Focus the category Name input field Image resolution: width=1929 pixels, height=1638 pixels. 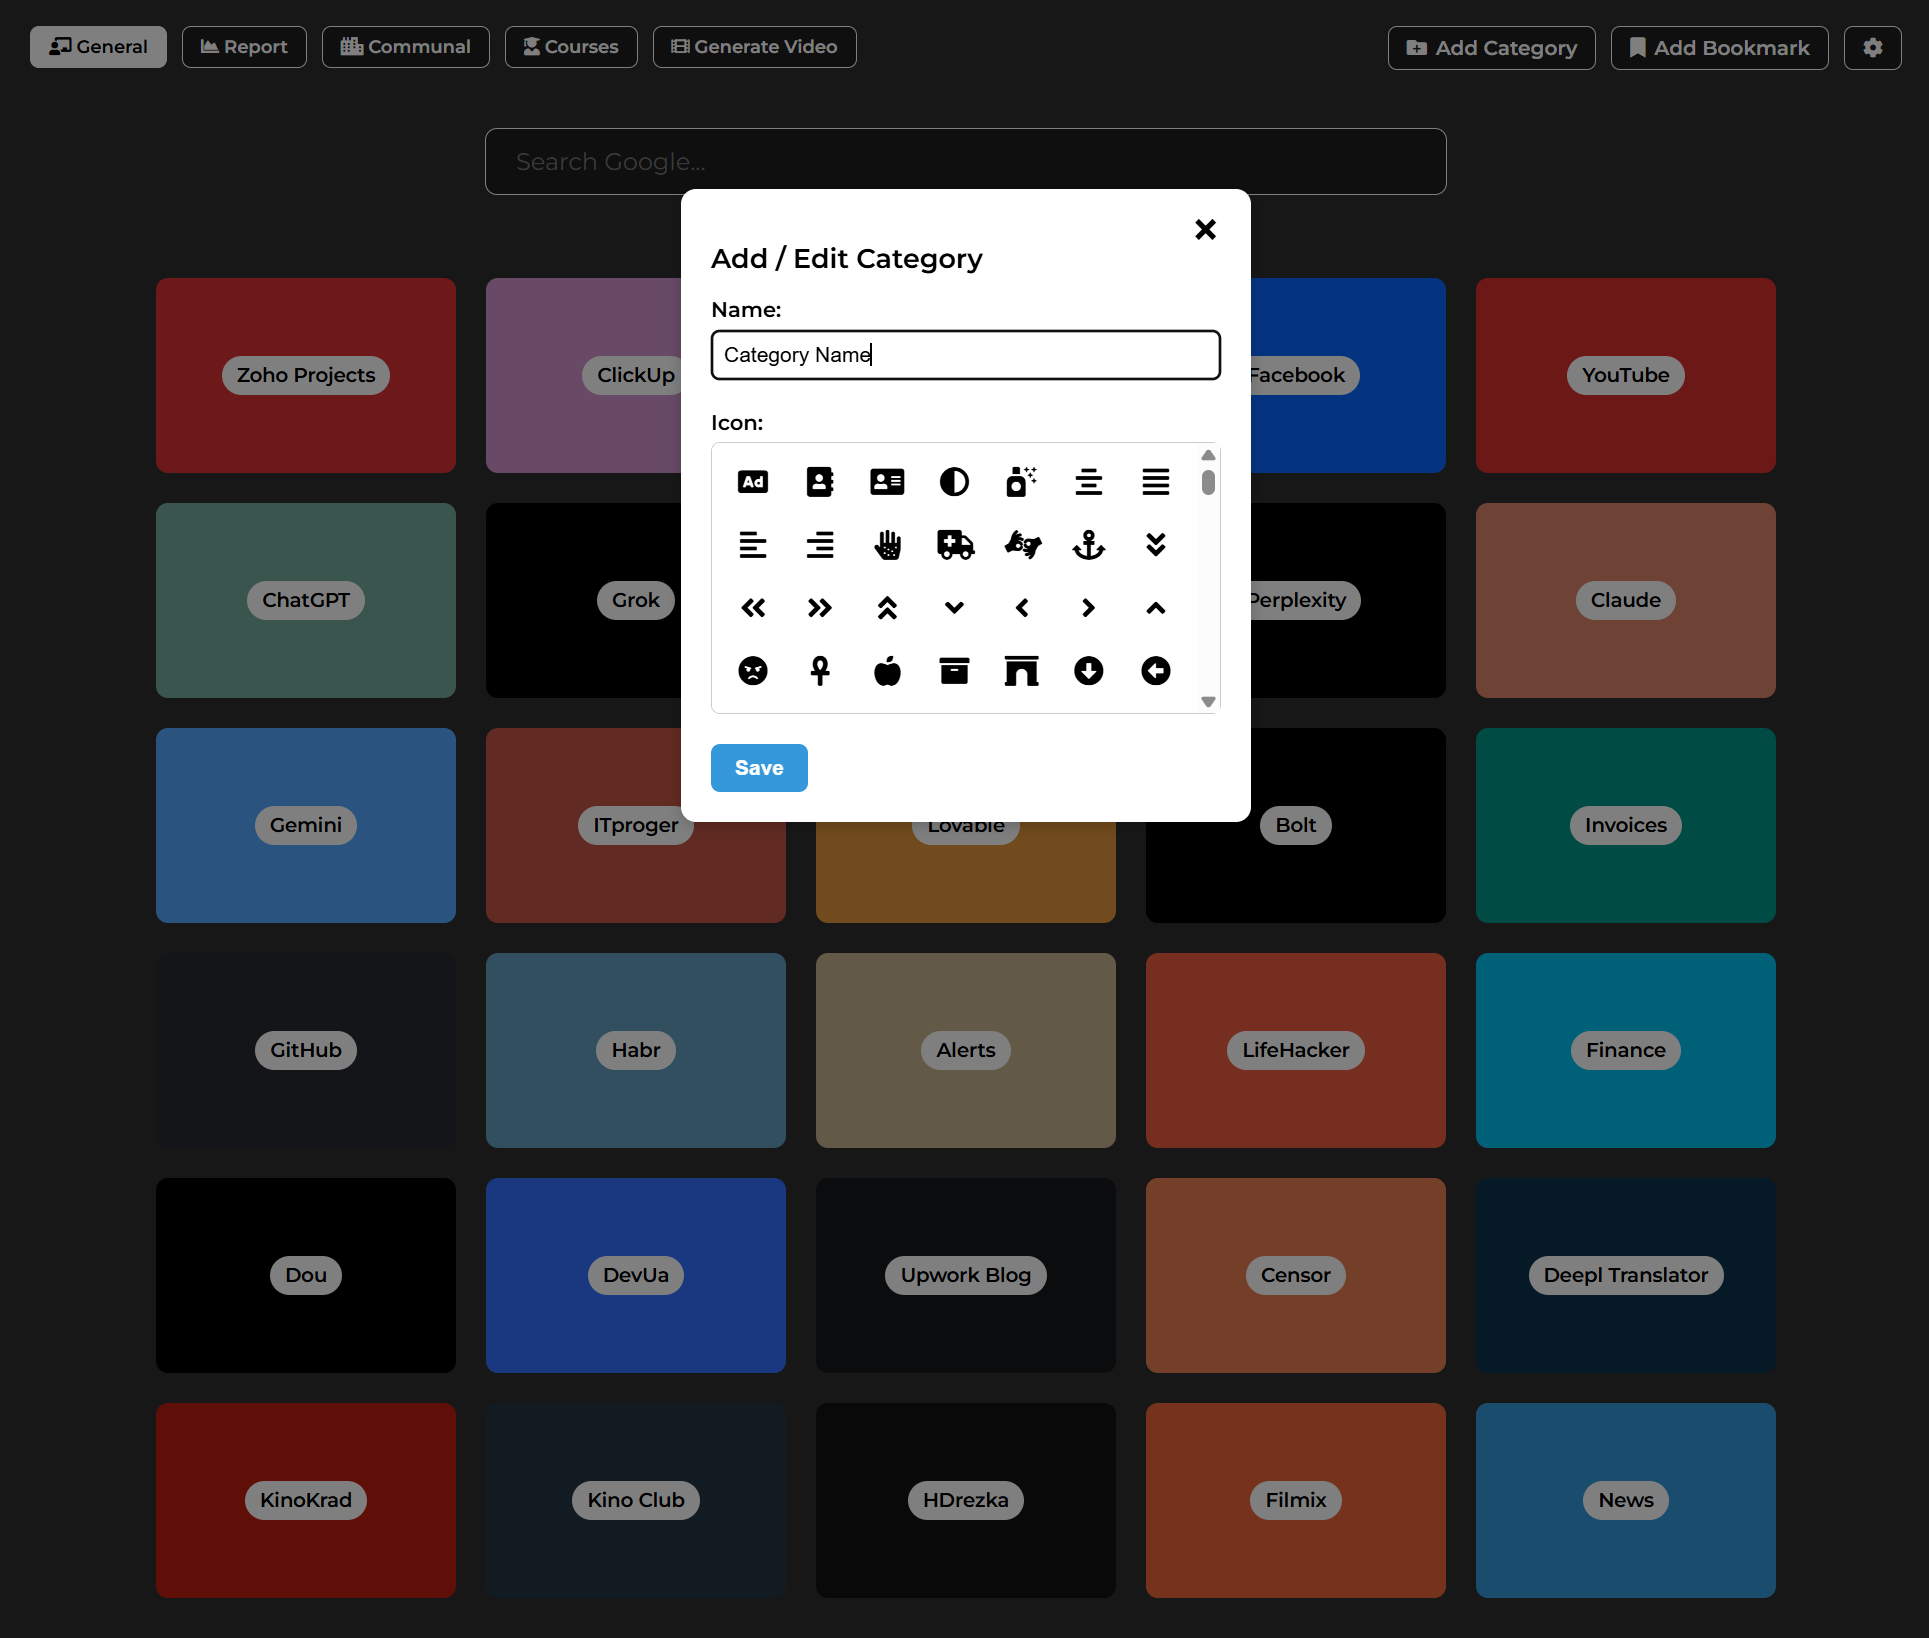(965, 355)
